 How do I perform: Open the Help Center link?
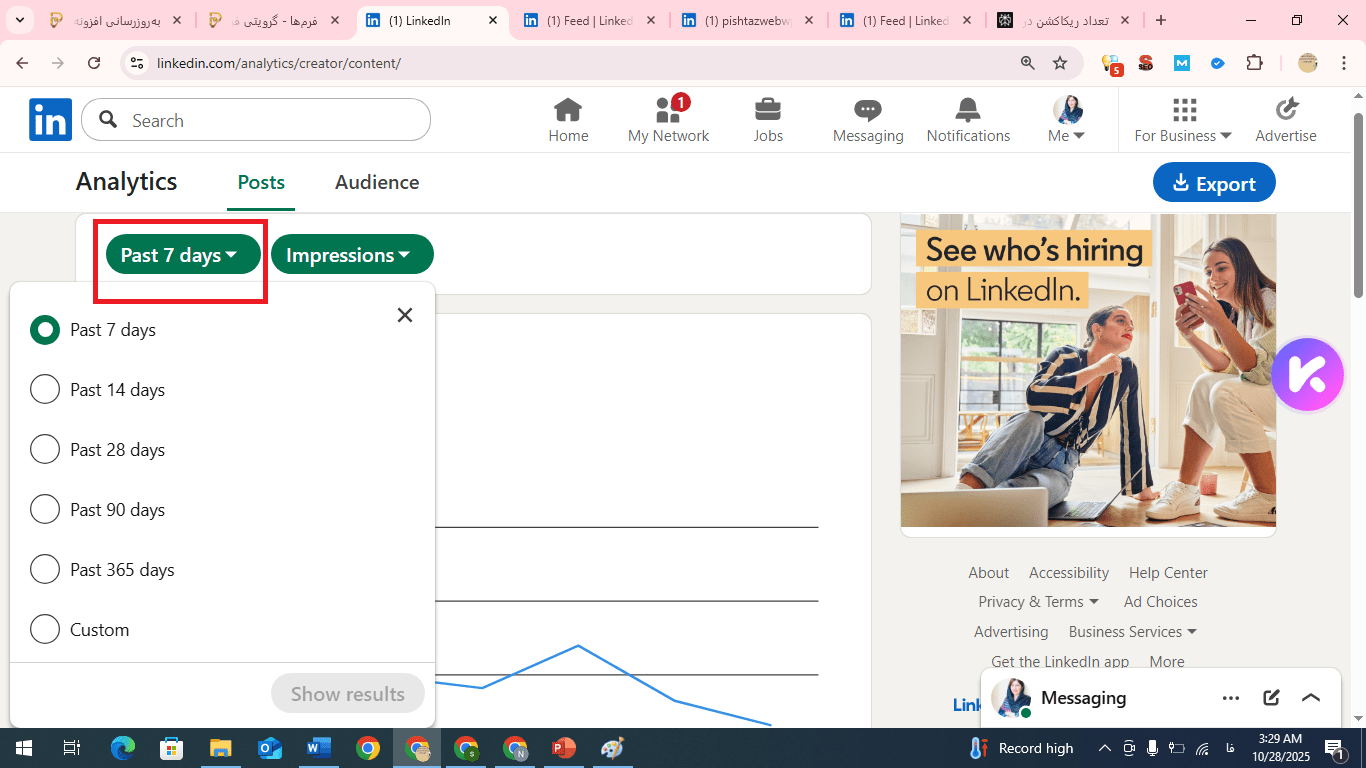[x=1168, y=573]
